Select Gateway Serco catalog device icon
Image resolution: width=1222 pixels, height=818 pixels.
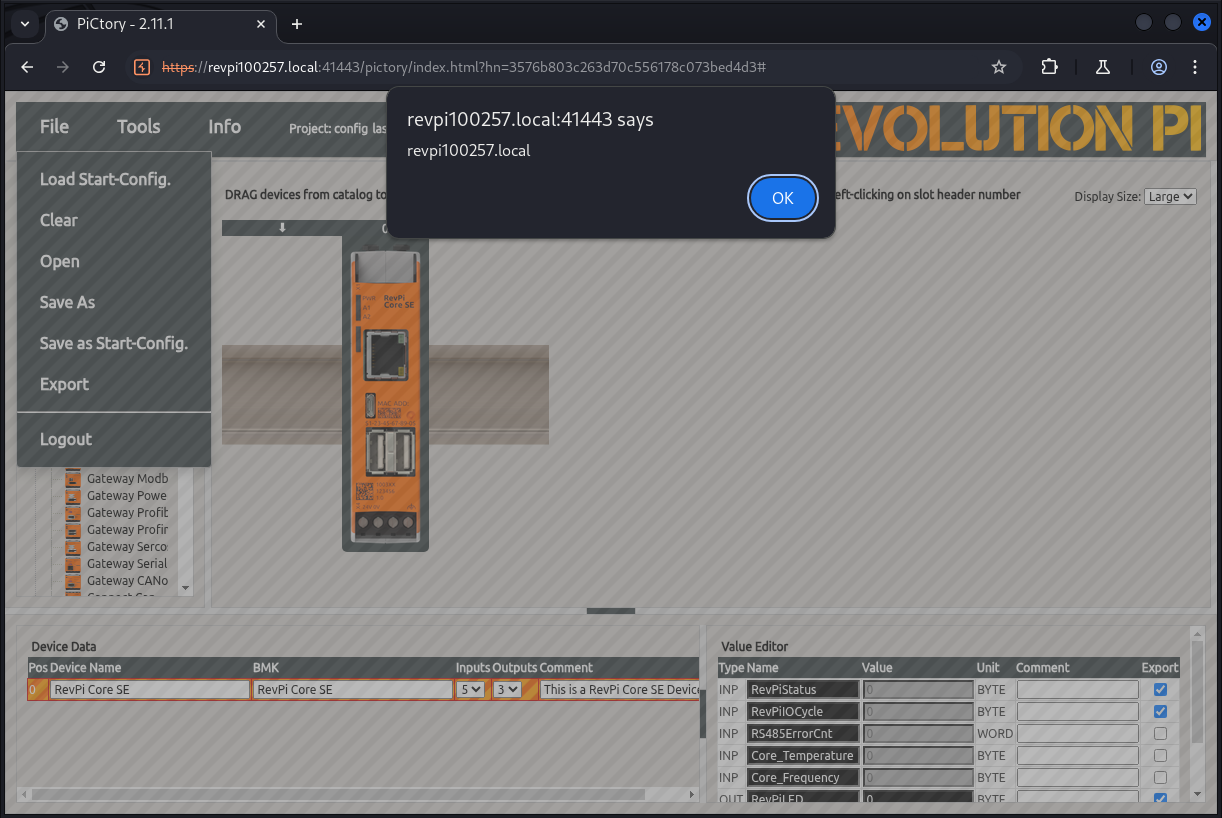[73, 547]
